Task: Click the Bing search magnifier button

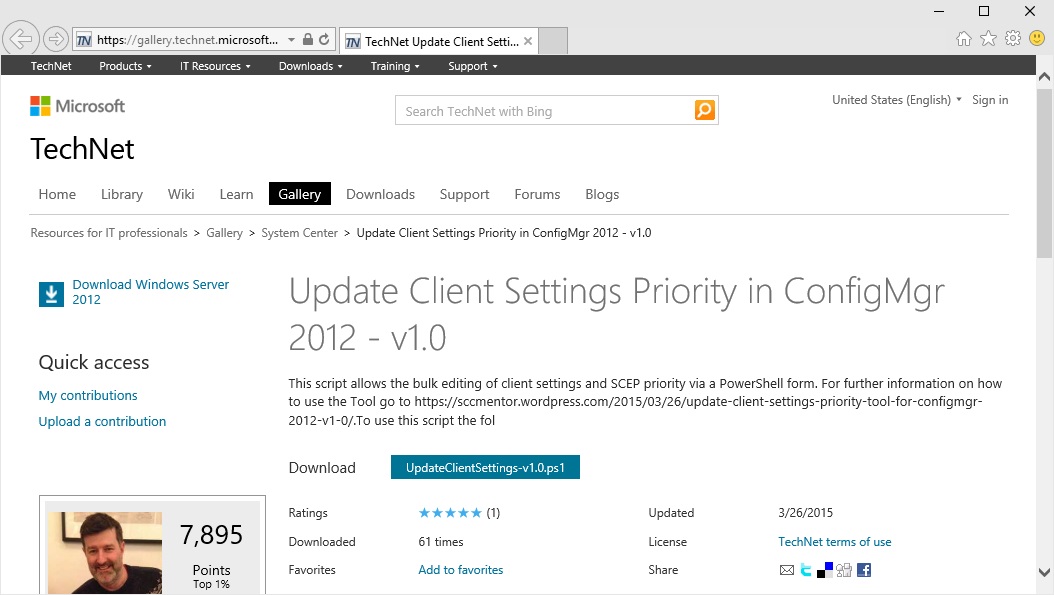Action: point(705,111)
